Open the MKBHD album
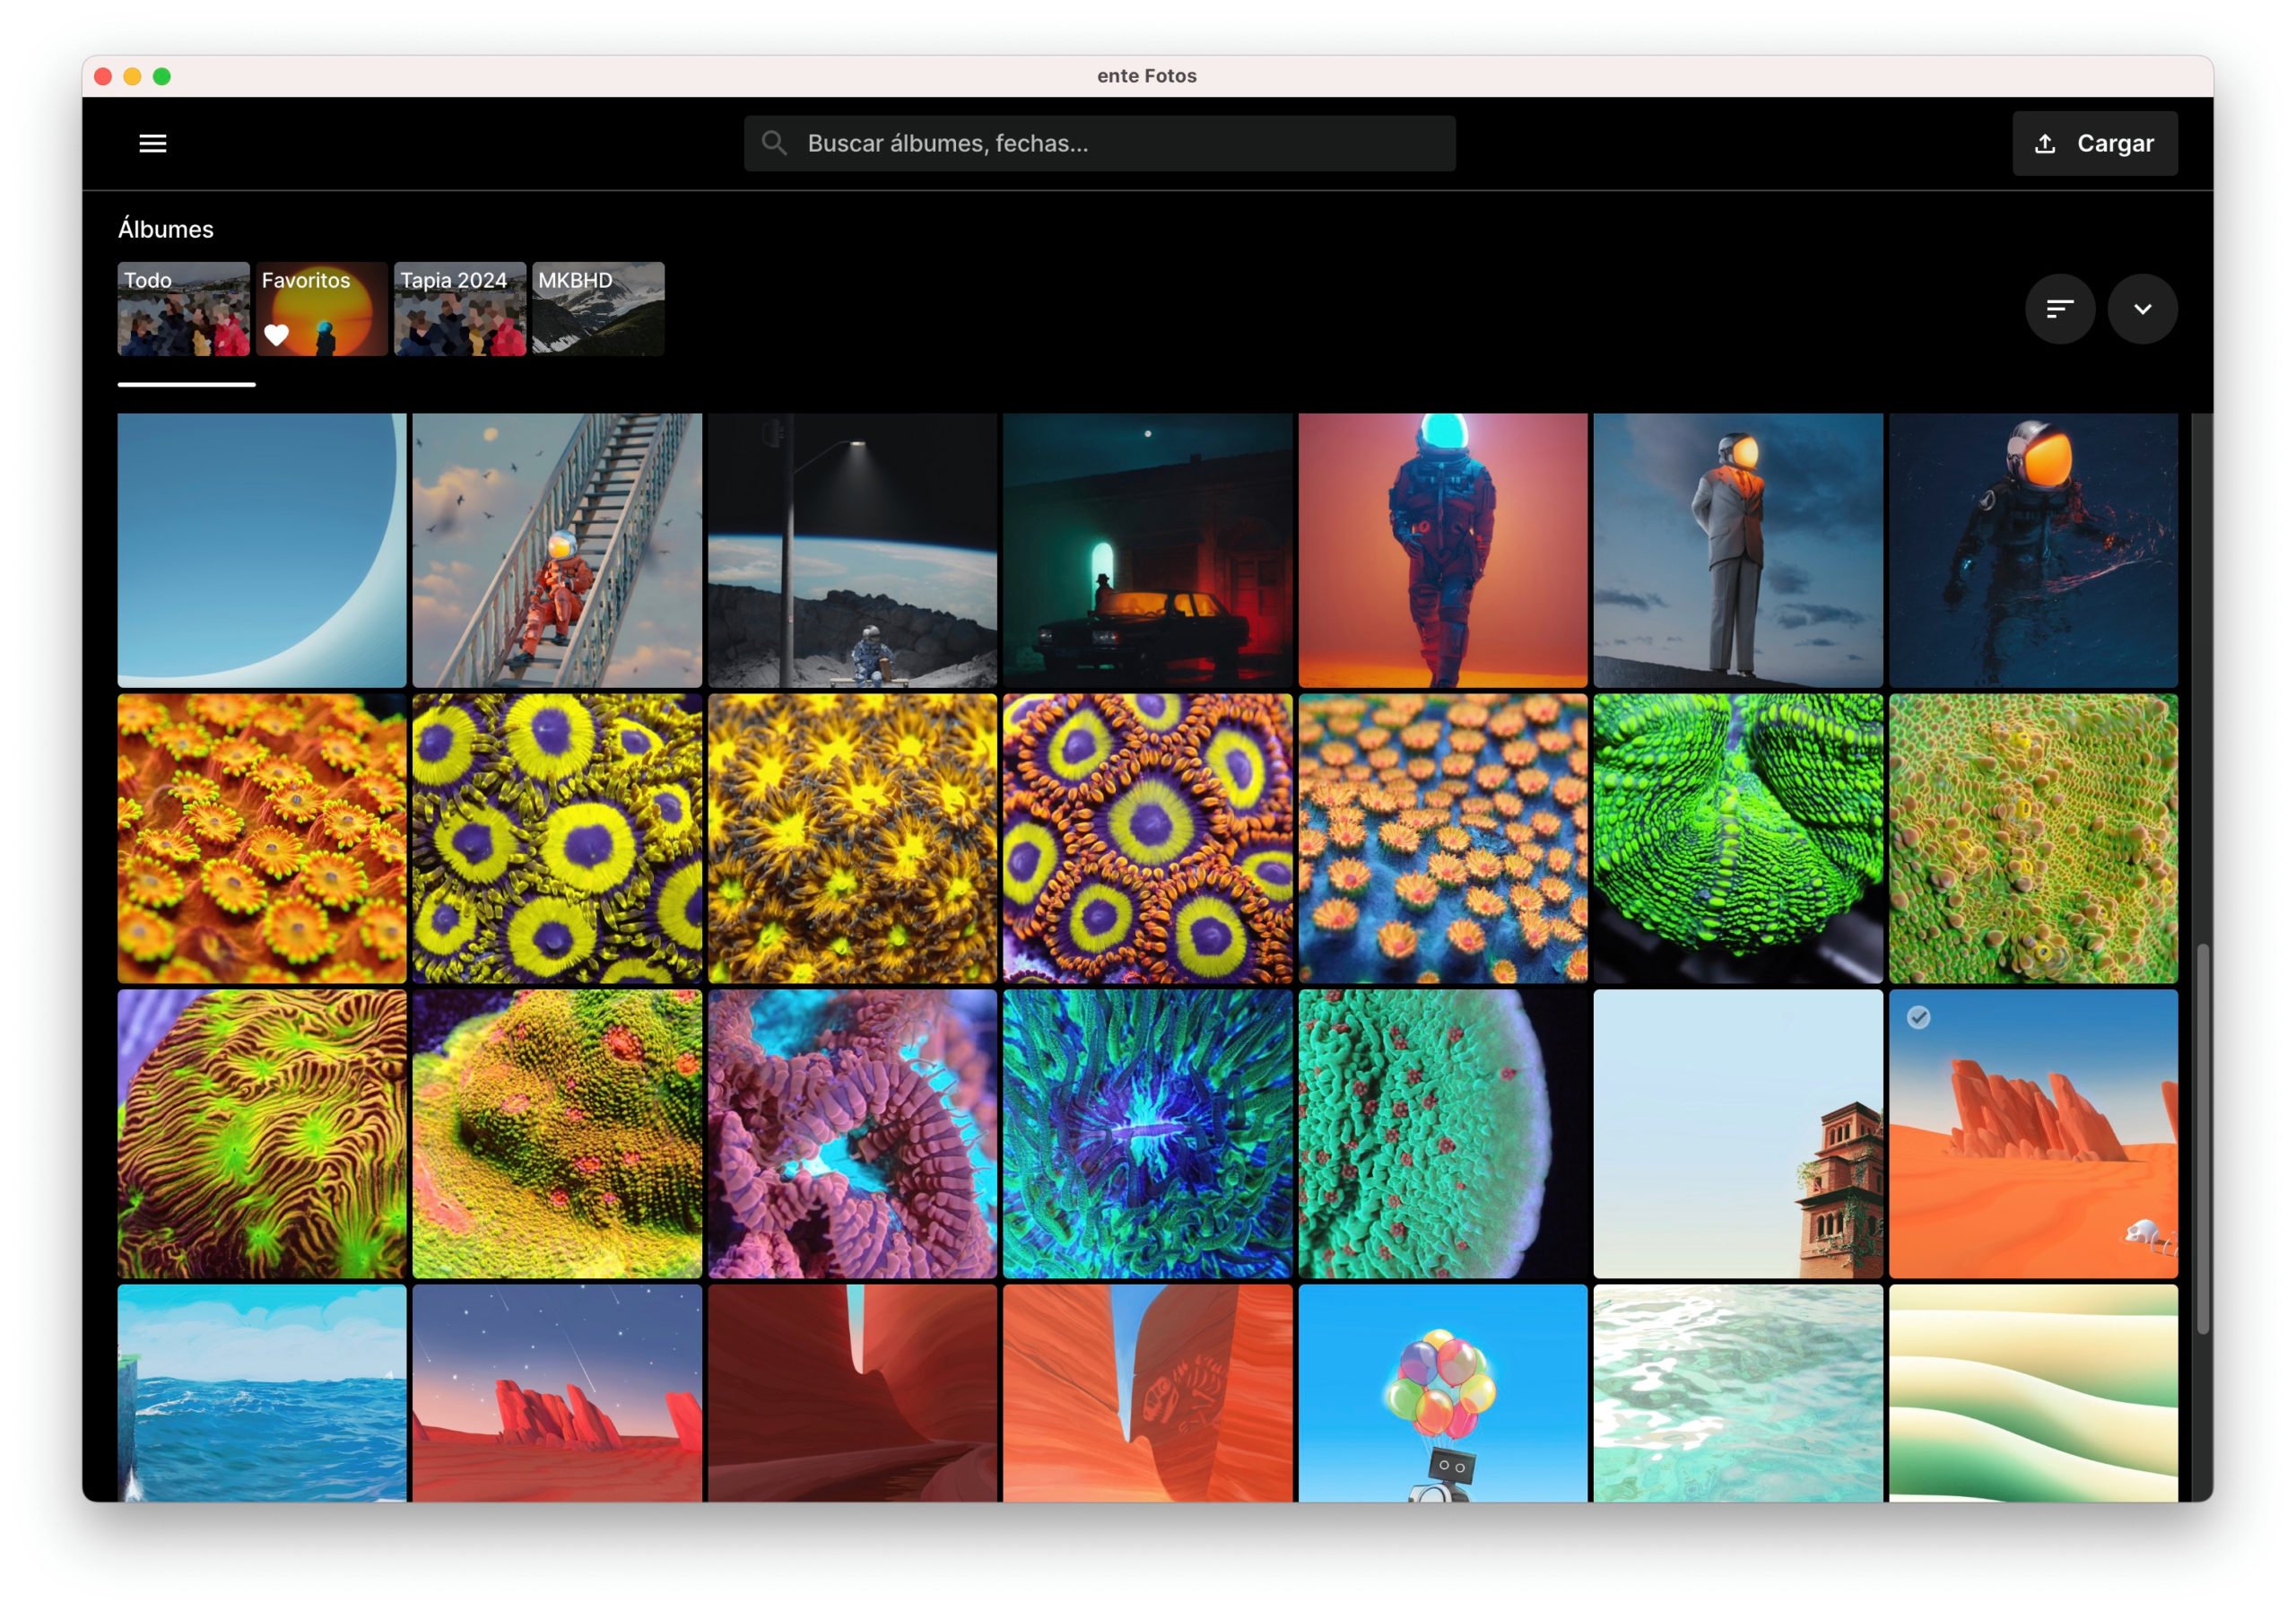 [597, 308]
